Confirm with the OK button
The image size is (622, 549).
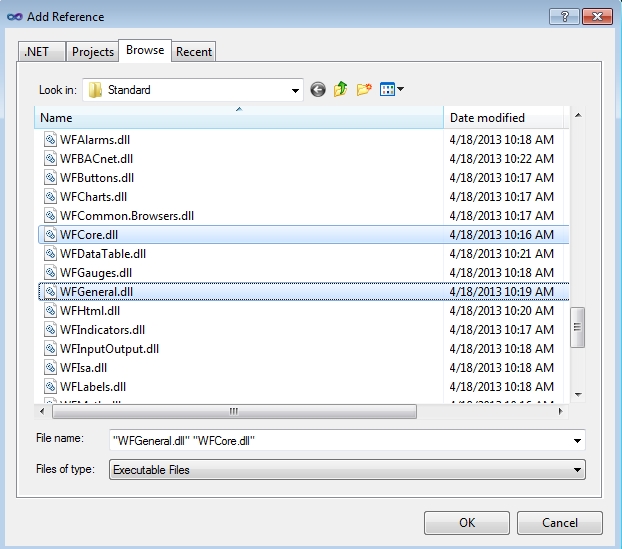point(467,523)
